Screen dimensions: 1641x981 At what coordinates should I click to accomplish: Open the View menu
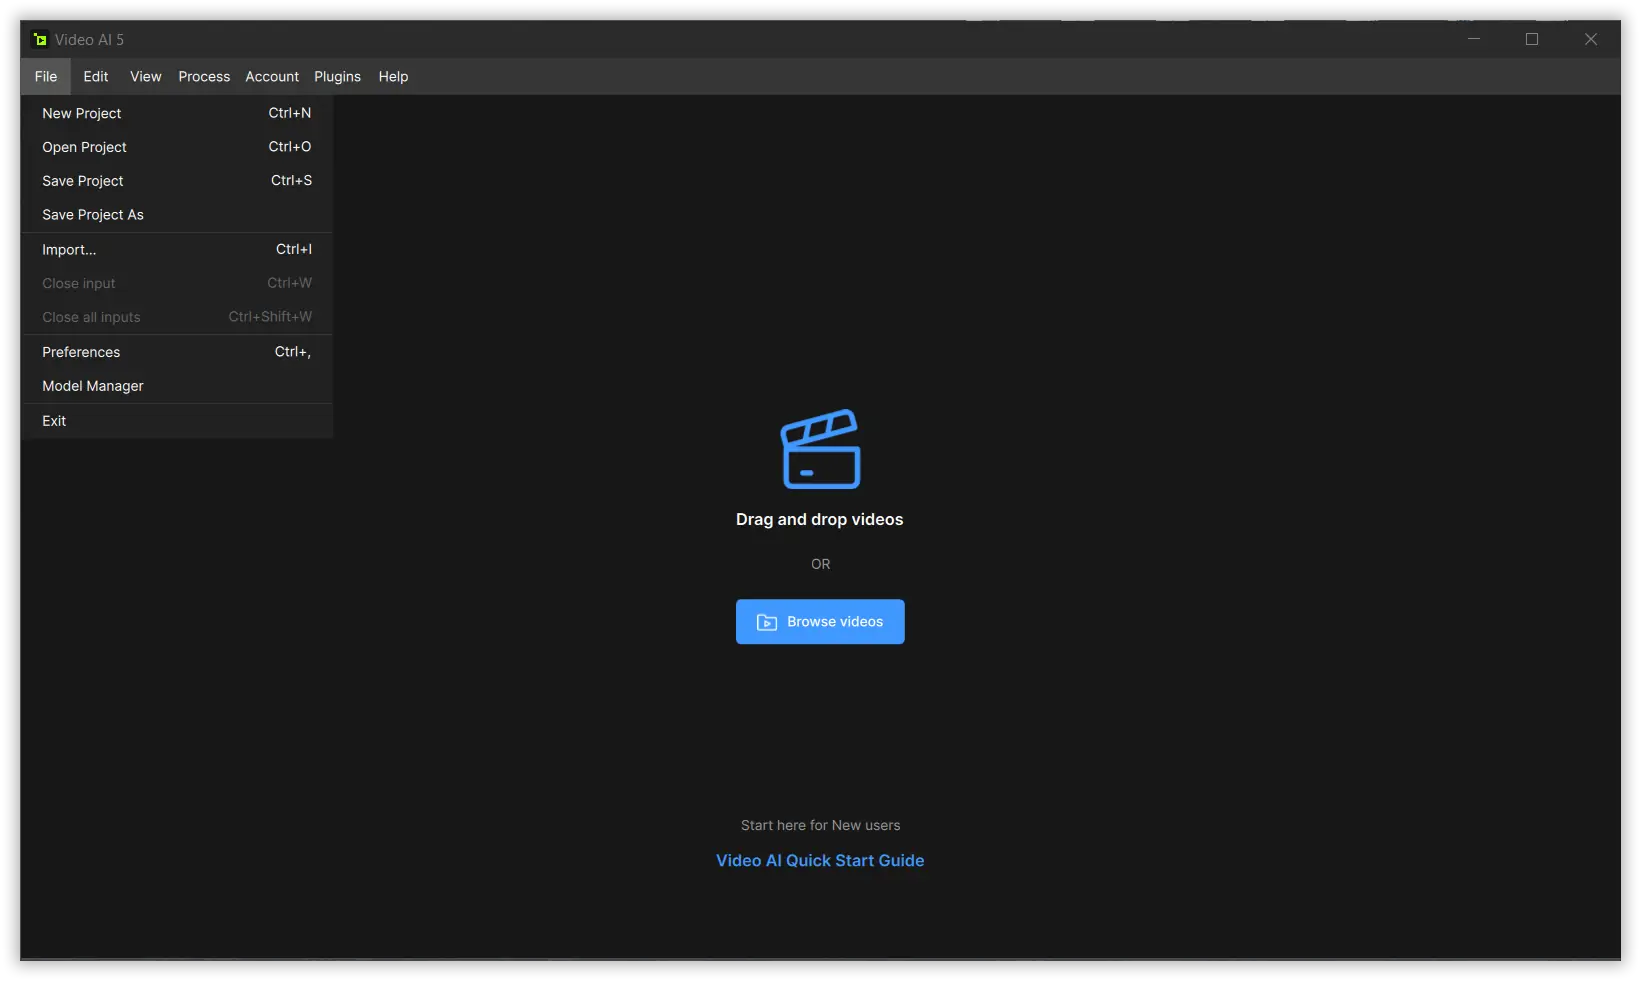coord(146,77)
